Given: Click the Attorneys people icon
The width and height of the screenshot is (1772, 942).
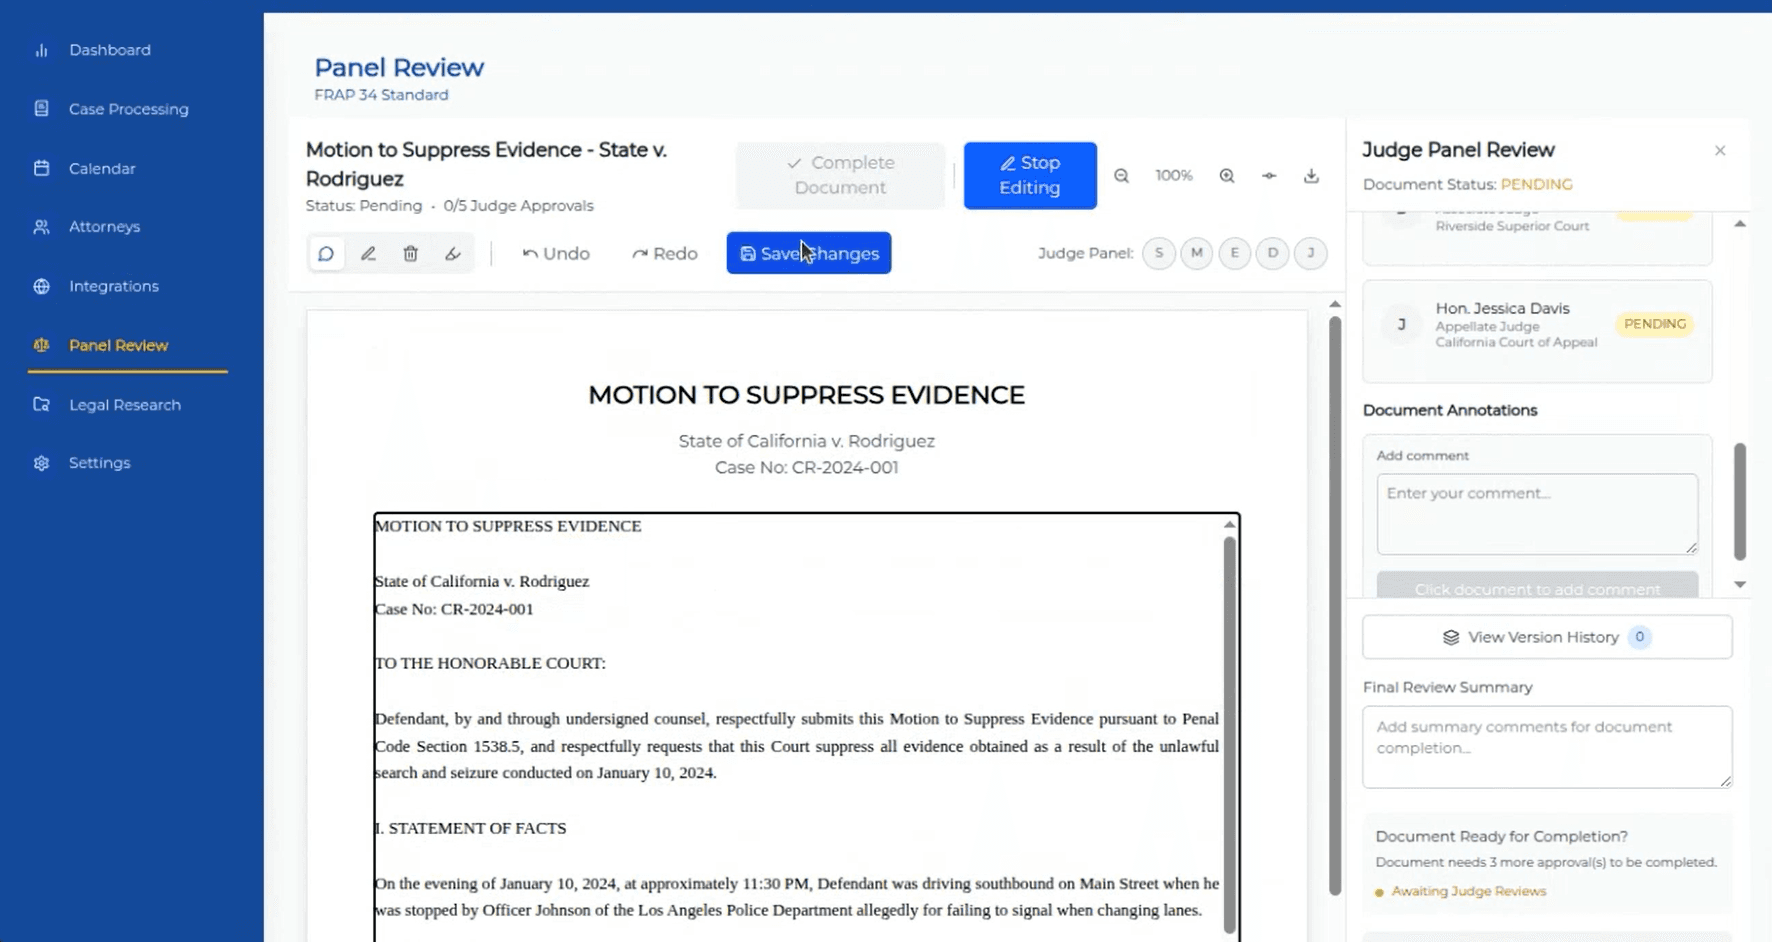Looking at the screenshot, I should pos(41,227).
